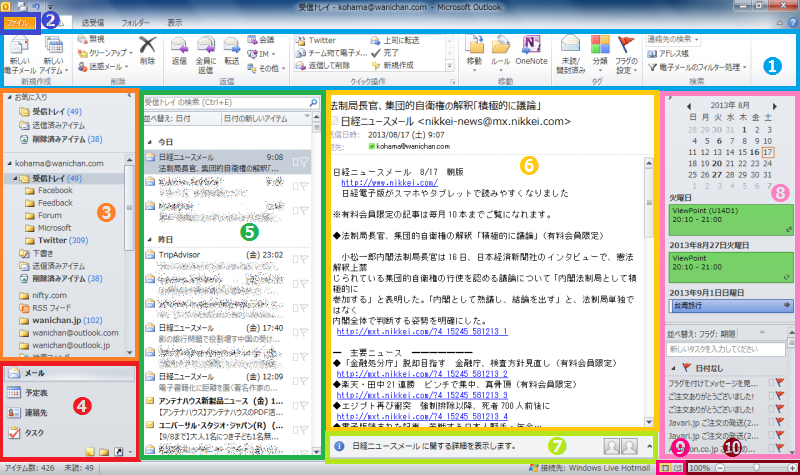Open the Send/Receive (送受信) tab
The width and height of the screenshot is (800, 475).
click(x=93, y=23)
